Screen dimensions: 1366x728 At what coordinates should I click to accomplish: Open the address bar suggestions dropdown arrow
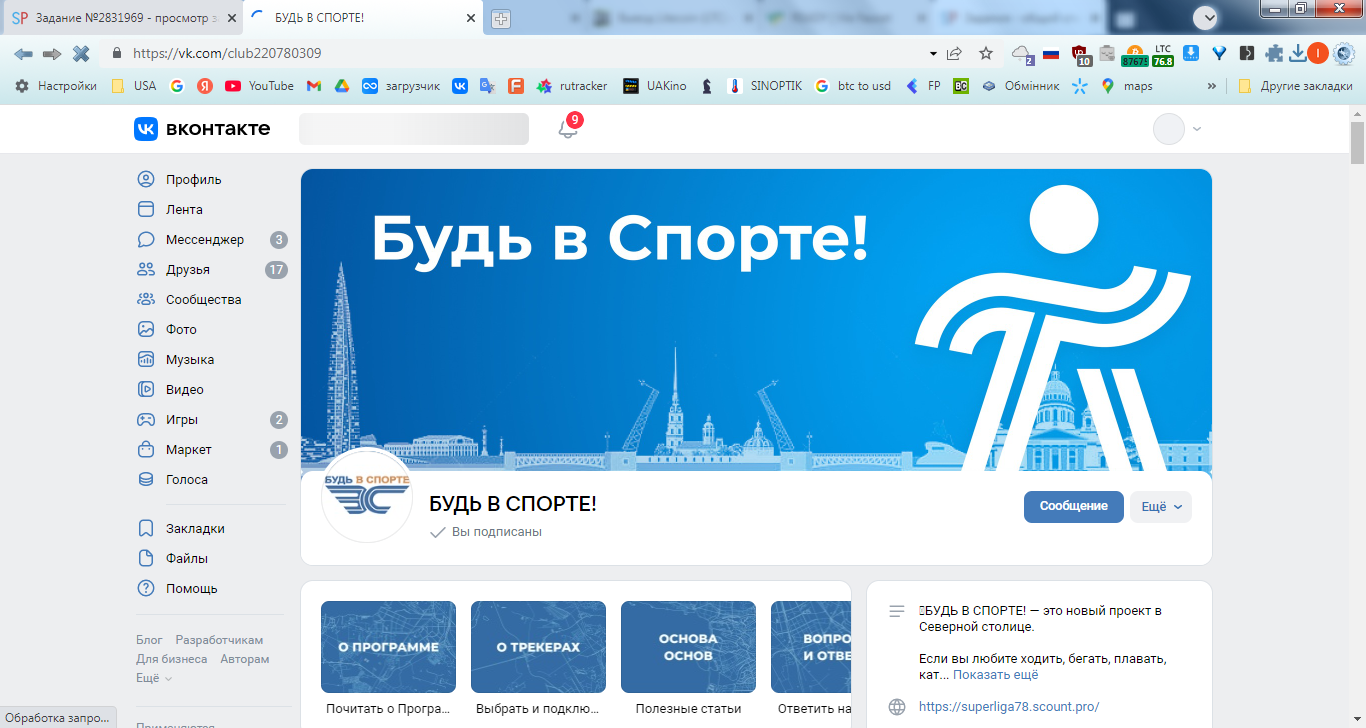tap(933, 53)
